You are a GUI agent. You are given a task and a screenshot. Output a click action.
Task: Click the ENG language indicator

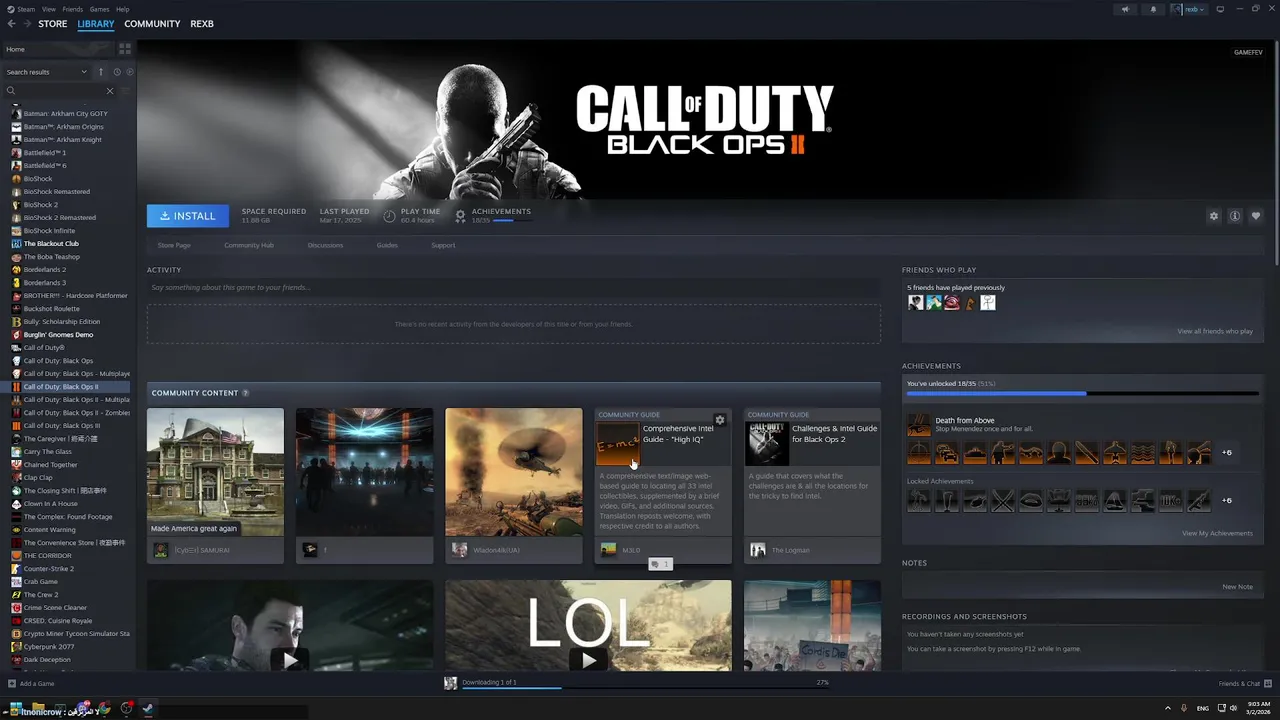(x=1202, y=708)
